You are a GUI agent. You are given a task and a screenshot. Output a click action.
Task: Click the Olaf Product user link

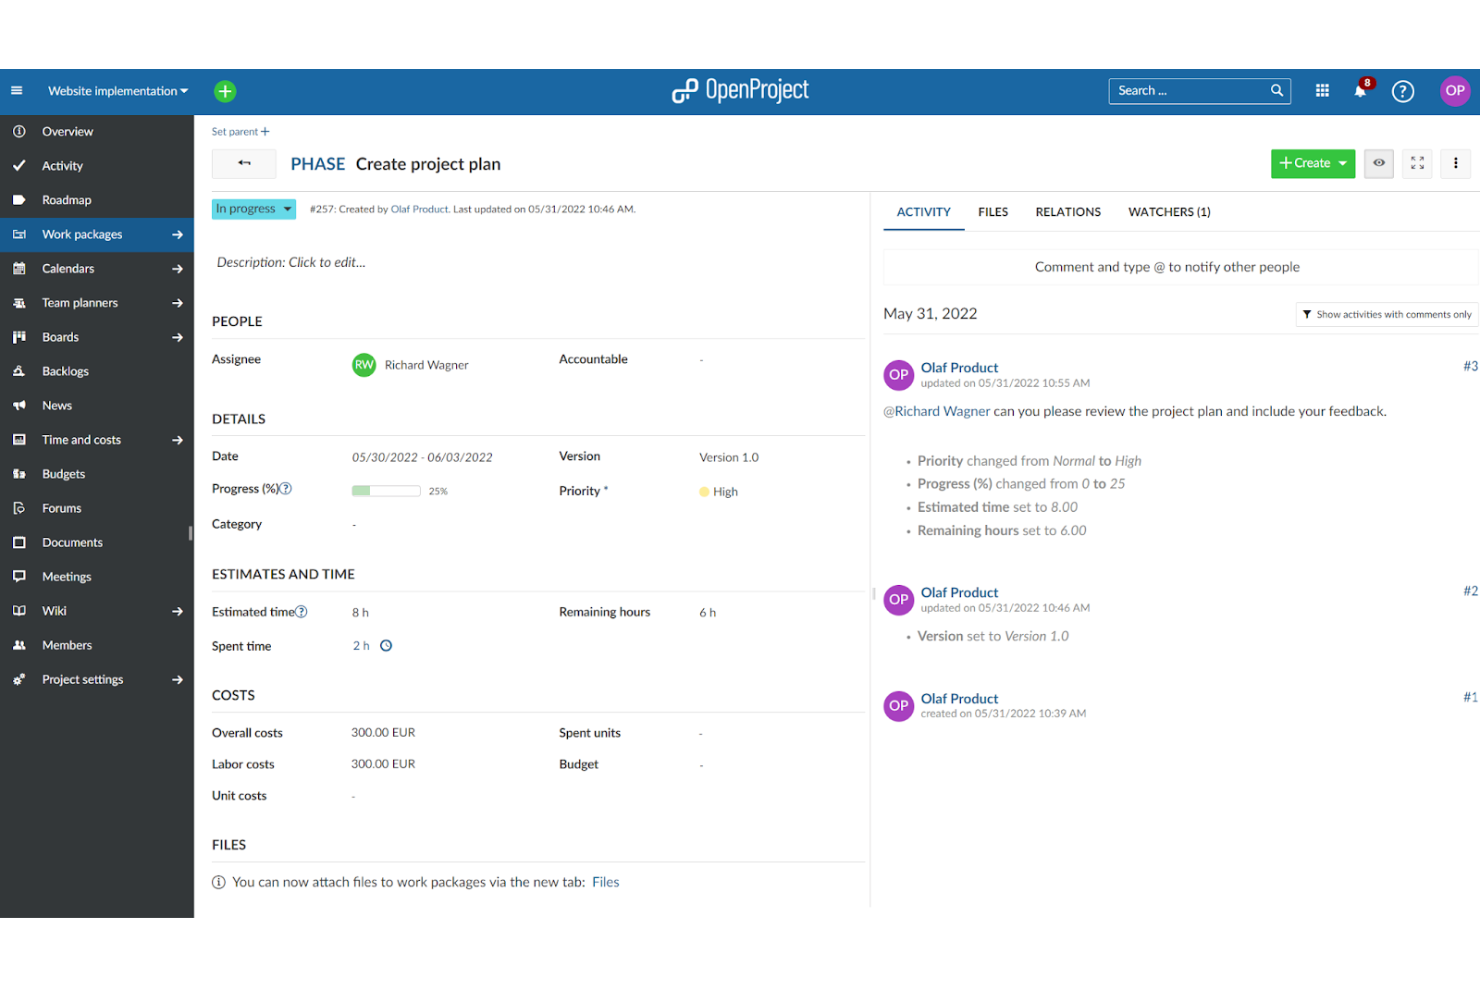[x=419, y=209]
